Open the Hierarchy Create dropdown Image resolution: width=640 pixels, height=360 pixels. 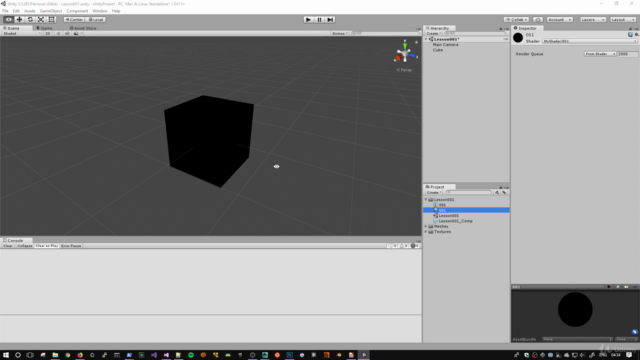coord(433,33)
